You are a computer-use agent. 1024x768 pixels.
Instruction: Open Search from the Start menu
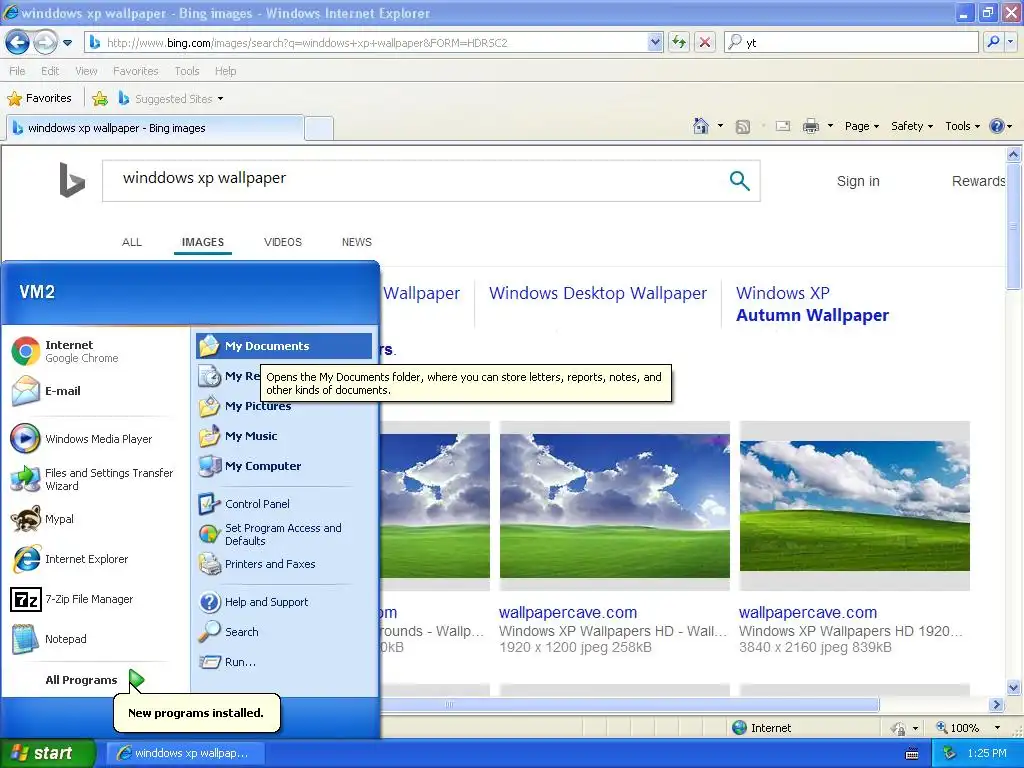(284, 632)
